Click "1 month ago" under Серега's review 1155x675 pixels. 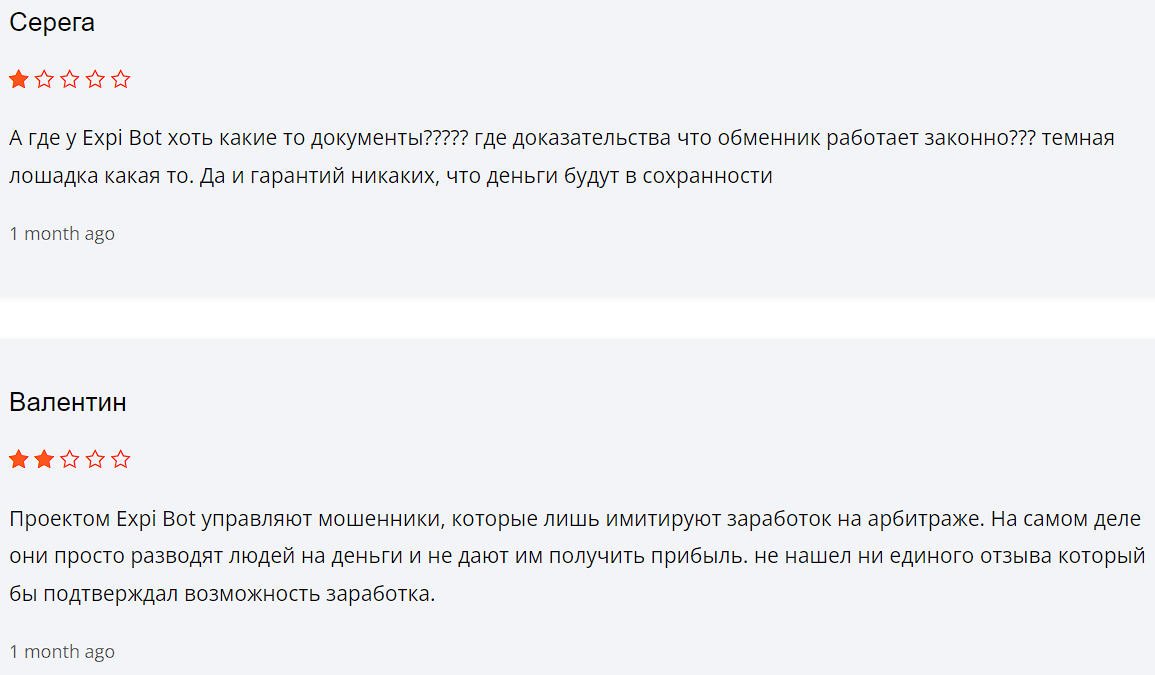tap(62, 234)
